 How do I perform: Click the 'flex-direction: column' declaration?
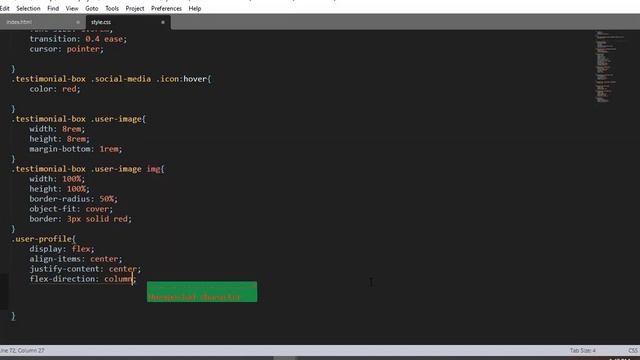click(x=82, y=279)
